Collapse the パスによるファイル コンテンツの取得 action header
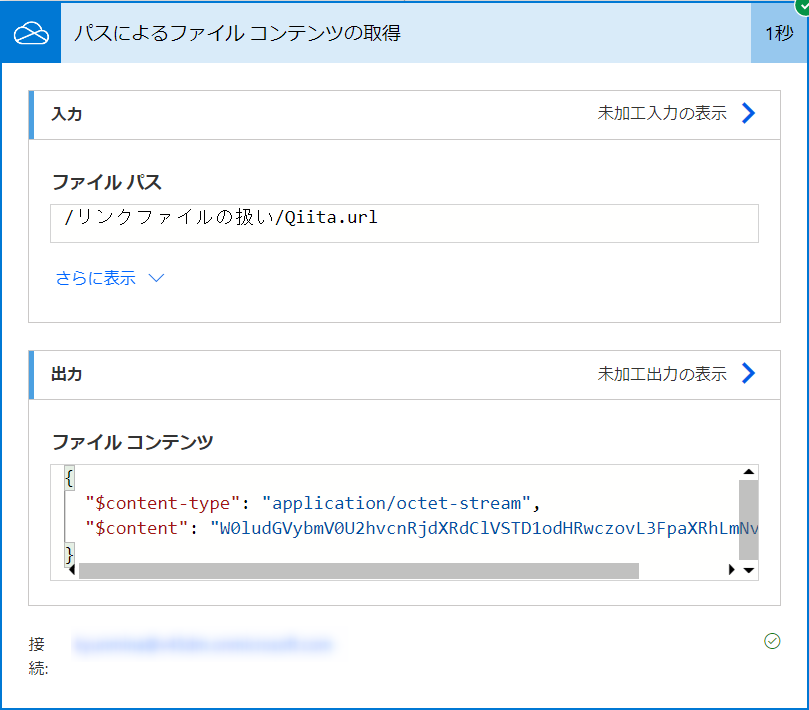 [x=406, y=33]
